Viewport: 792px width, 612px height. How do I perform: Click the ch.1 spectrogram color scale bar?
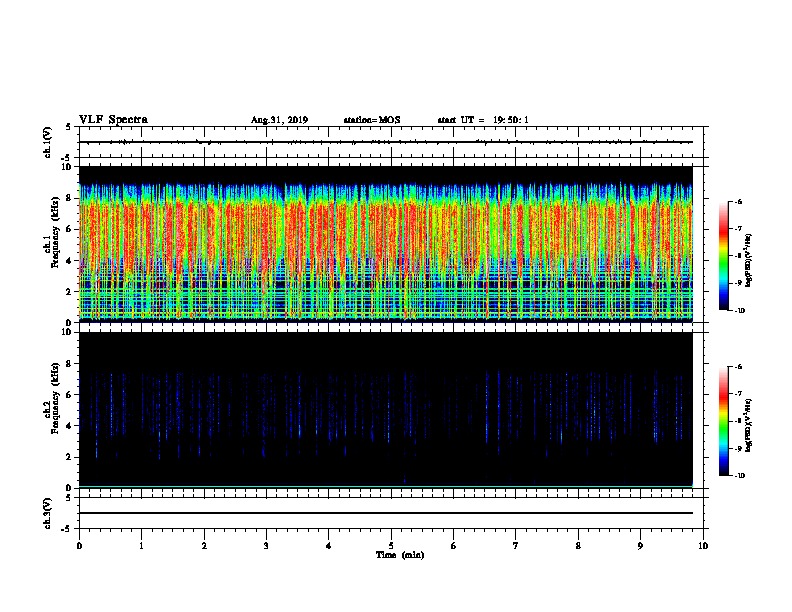click(723, 256)
